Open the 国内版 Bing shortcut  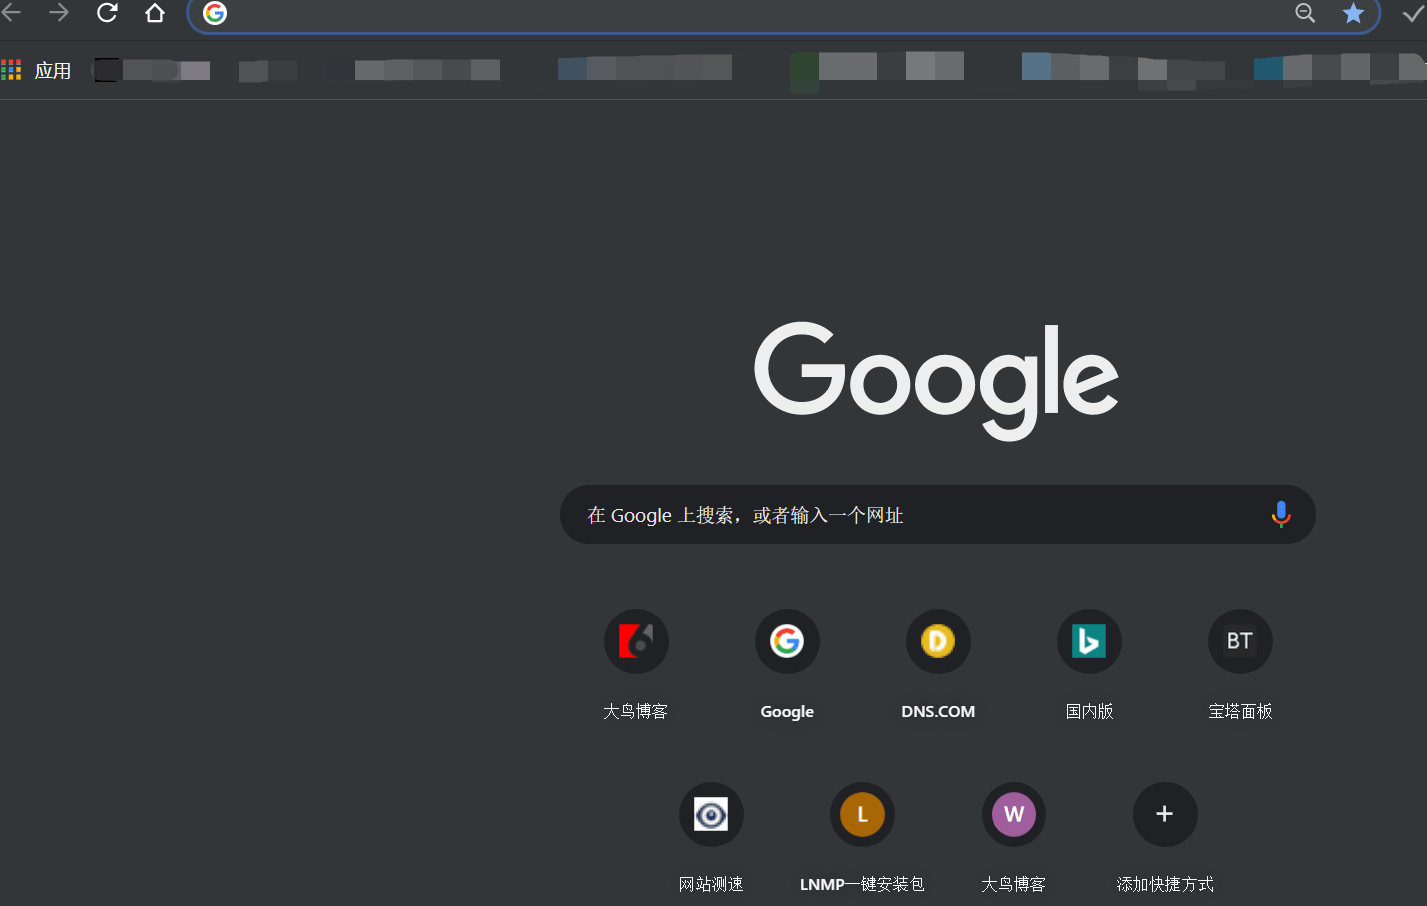[x=1089, y=641]
